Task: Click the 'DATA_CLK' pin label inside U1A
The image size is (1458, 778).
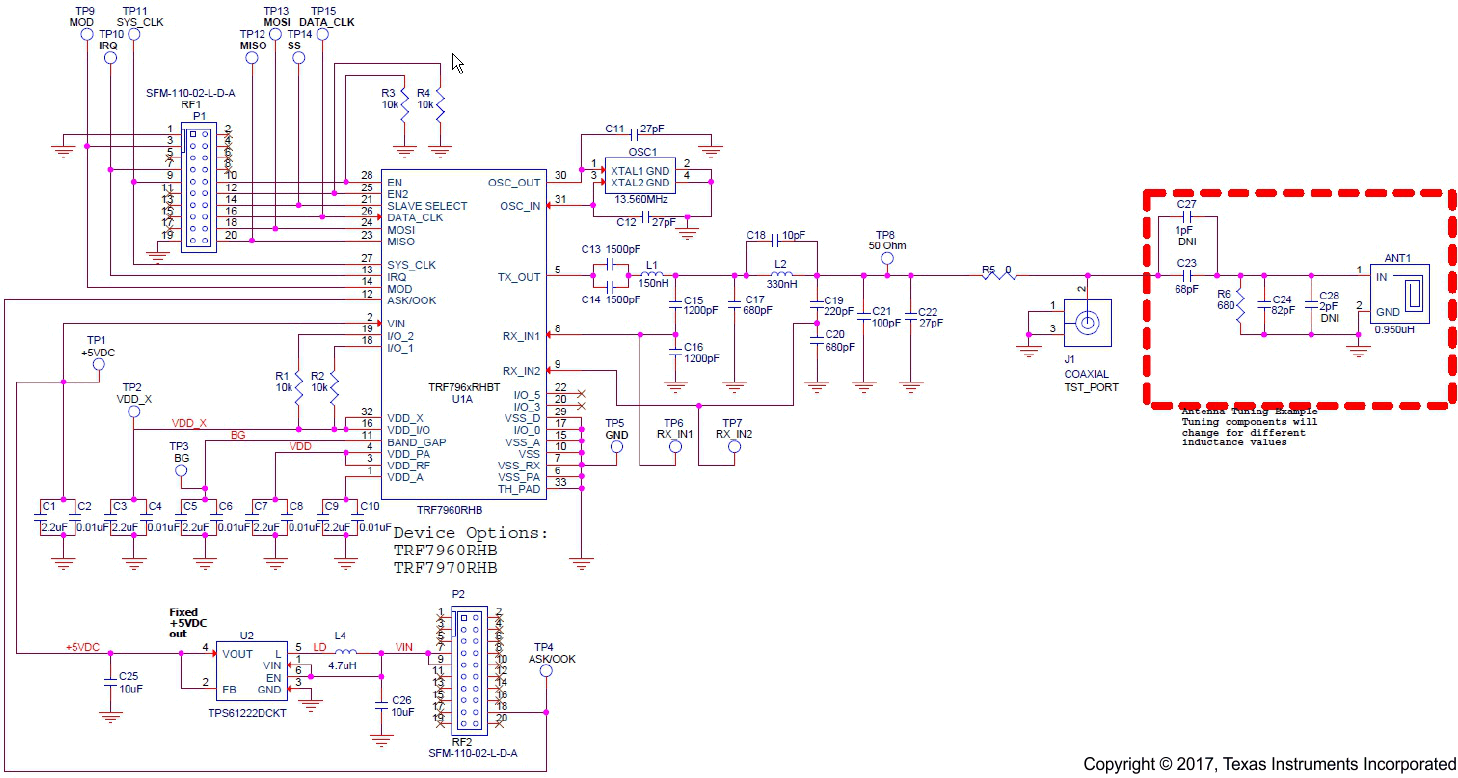Action: click(x=415, y=218)
